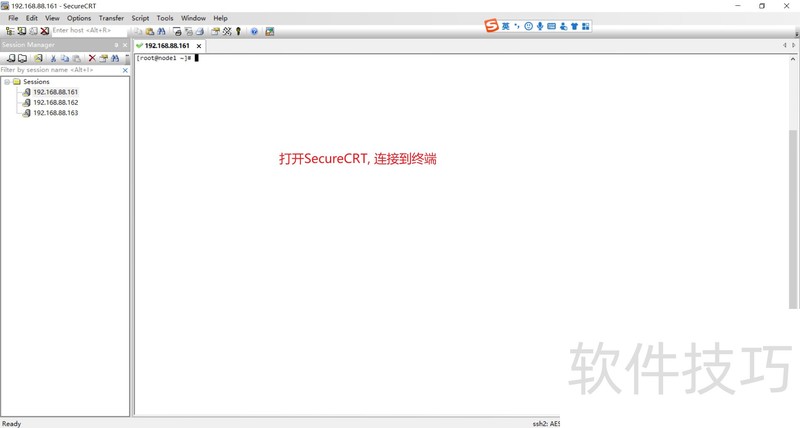The image size is (800, 428).
Task: Clear the session filter with X button
Action: [125, 70]
